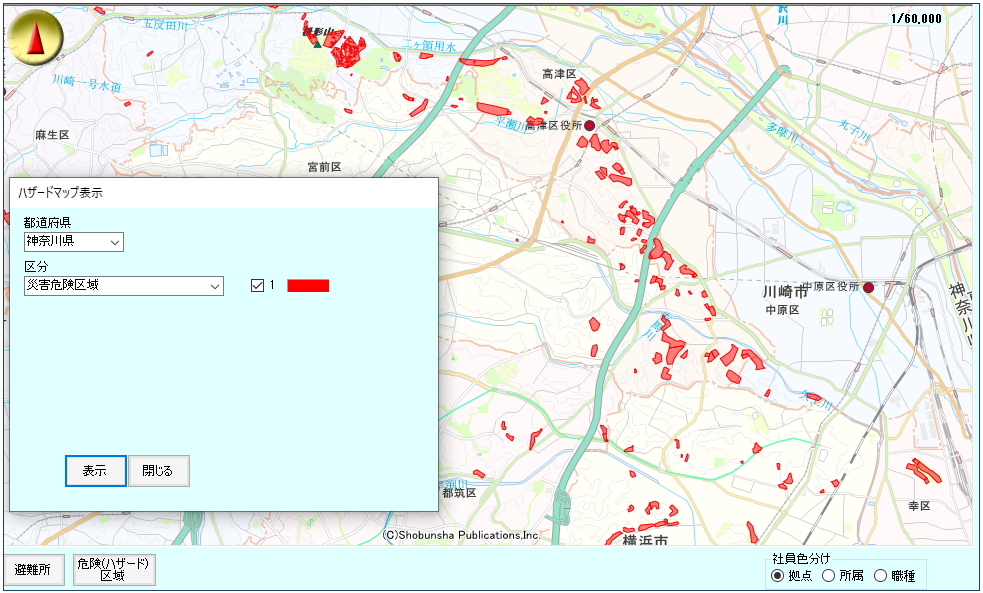Uncheck the checkbox labeled 1
Viewport: 983px width, 593px height.
(257, 286)
